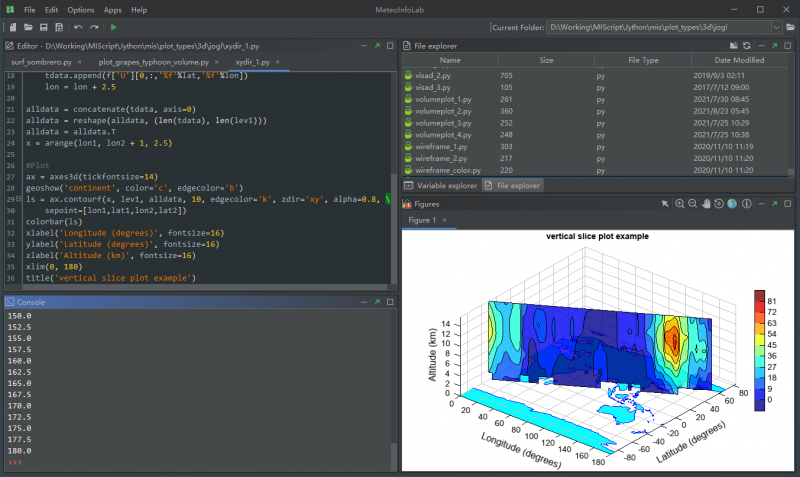Expand the Current Folder path dropdown
Viewport: 800px width, 477px height.
[x=777, y=27]
